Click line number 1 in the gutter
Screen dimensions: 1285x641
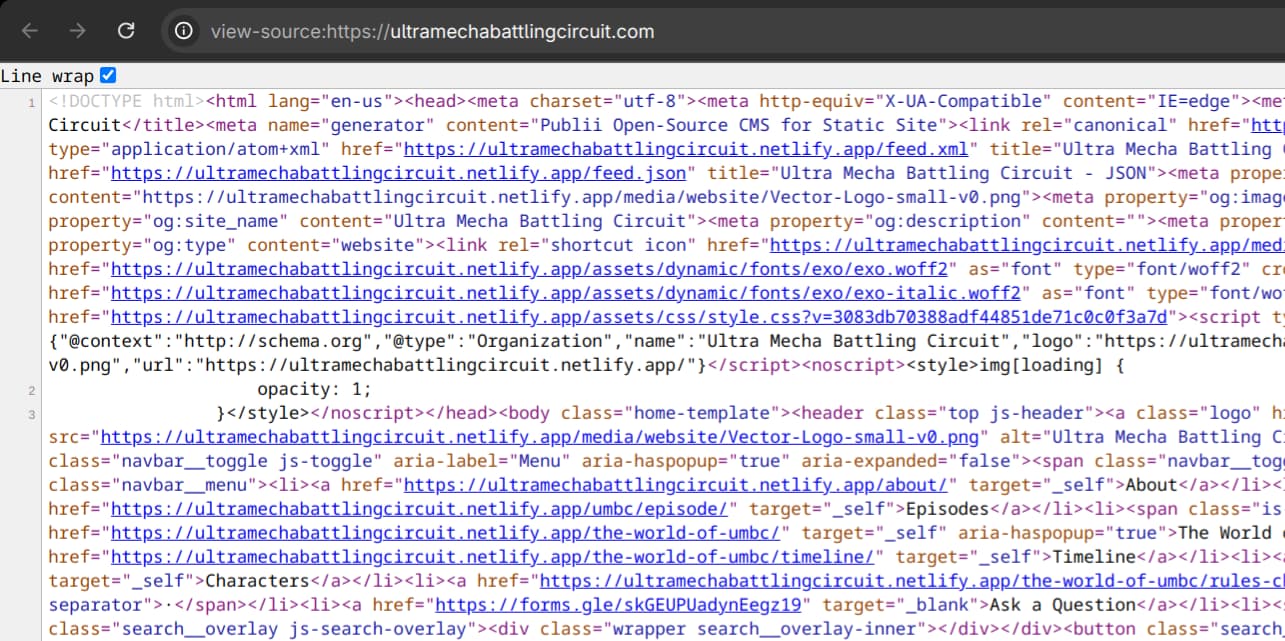[x=31, y=102]
